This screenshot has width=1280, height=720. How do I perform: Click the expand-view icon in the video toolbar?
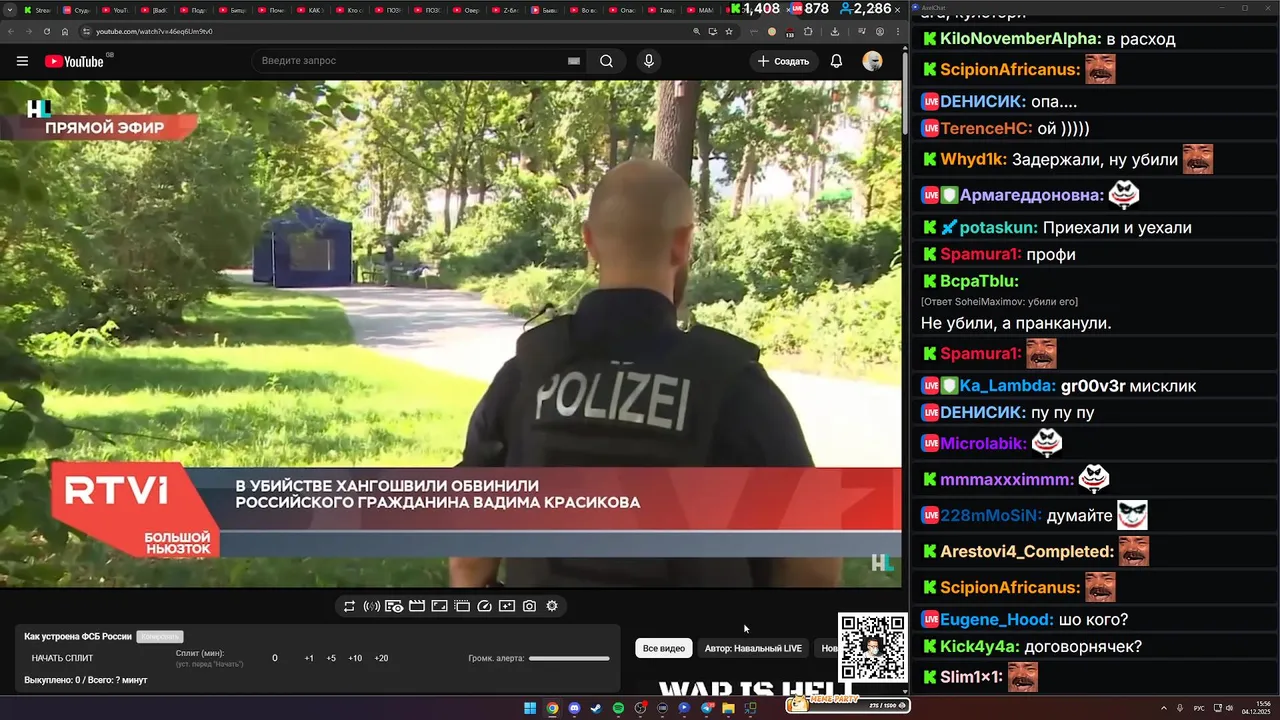439,606
